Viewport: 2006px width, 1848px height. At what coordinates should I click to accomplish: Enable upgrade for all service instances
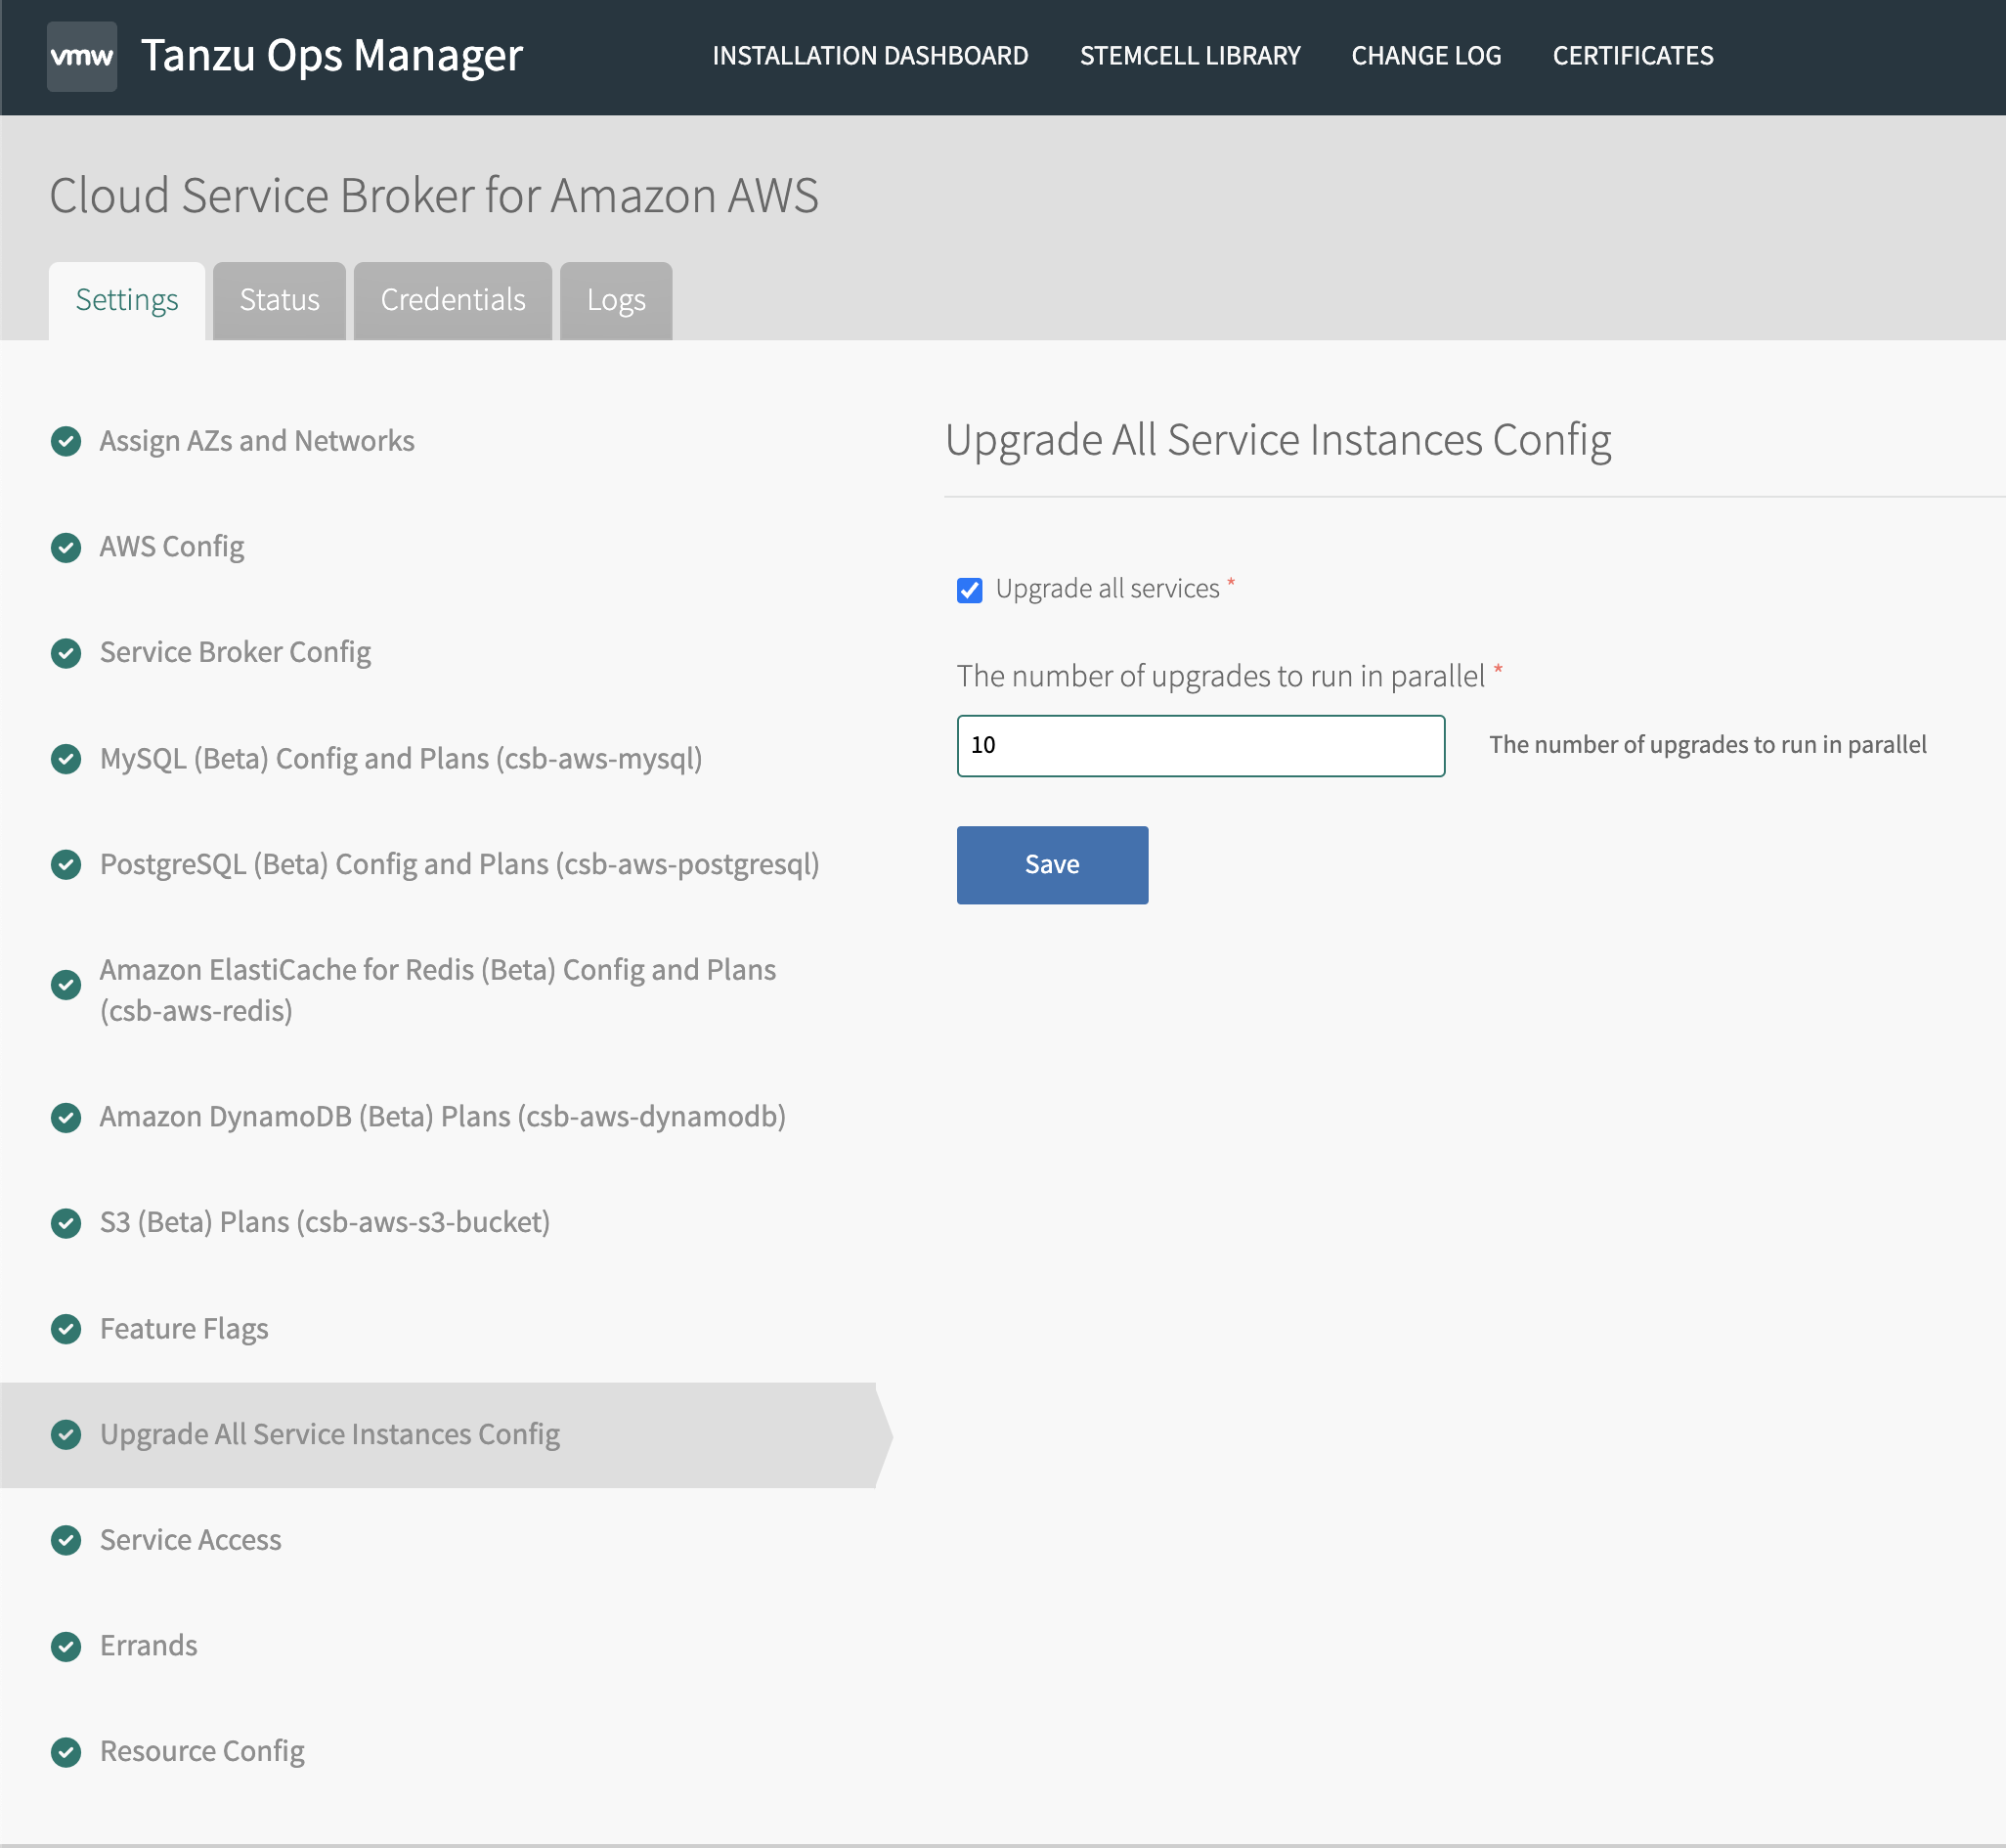tap(970, 588)
